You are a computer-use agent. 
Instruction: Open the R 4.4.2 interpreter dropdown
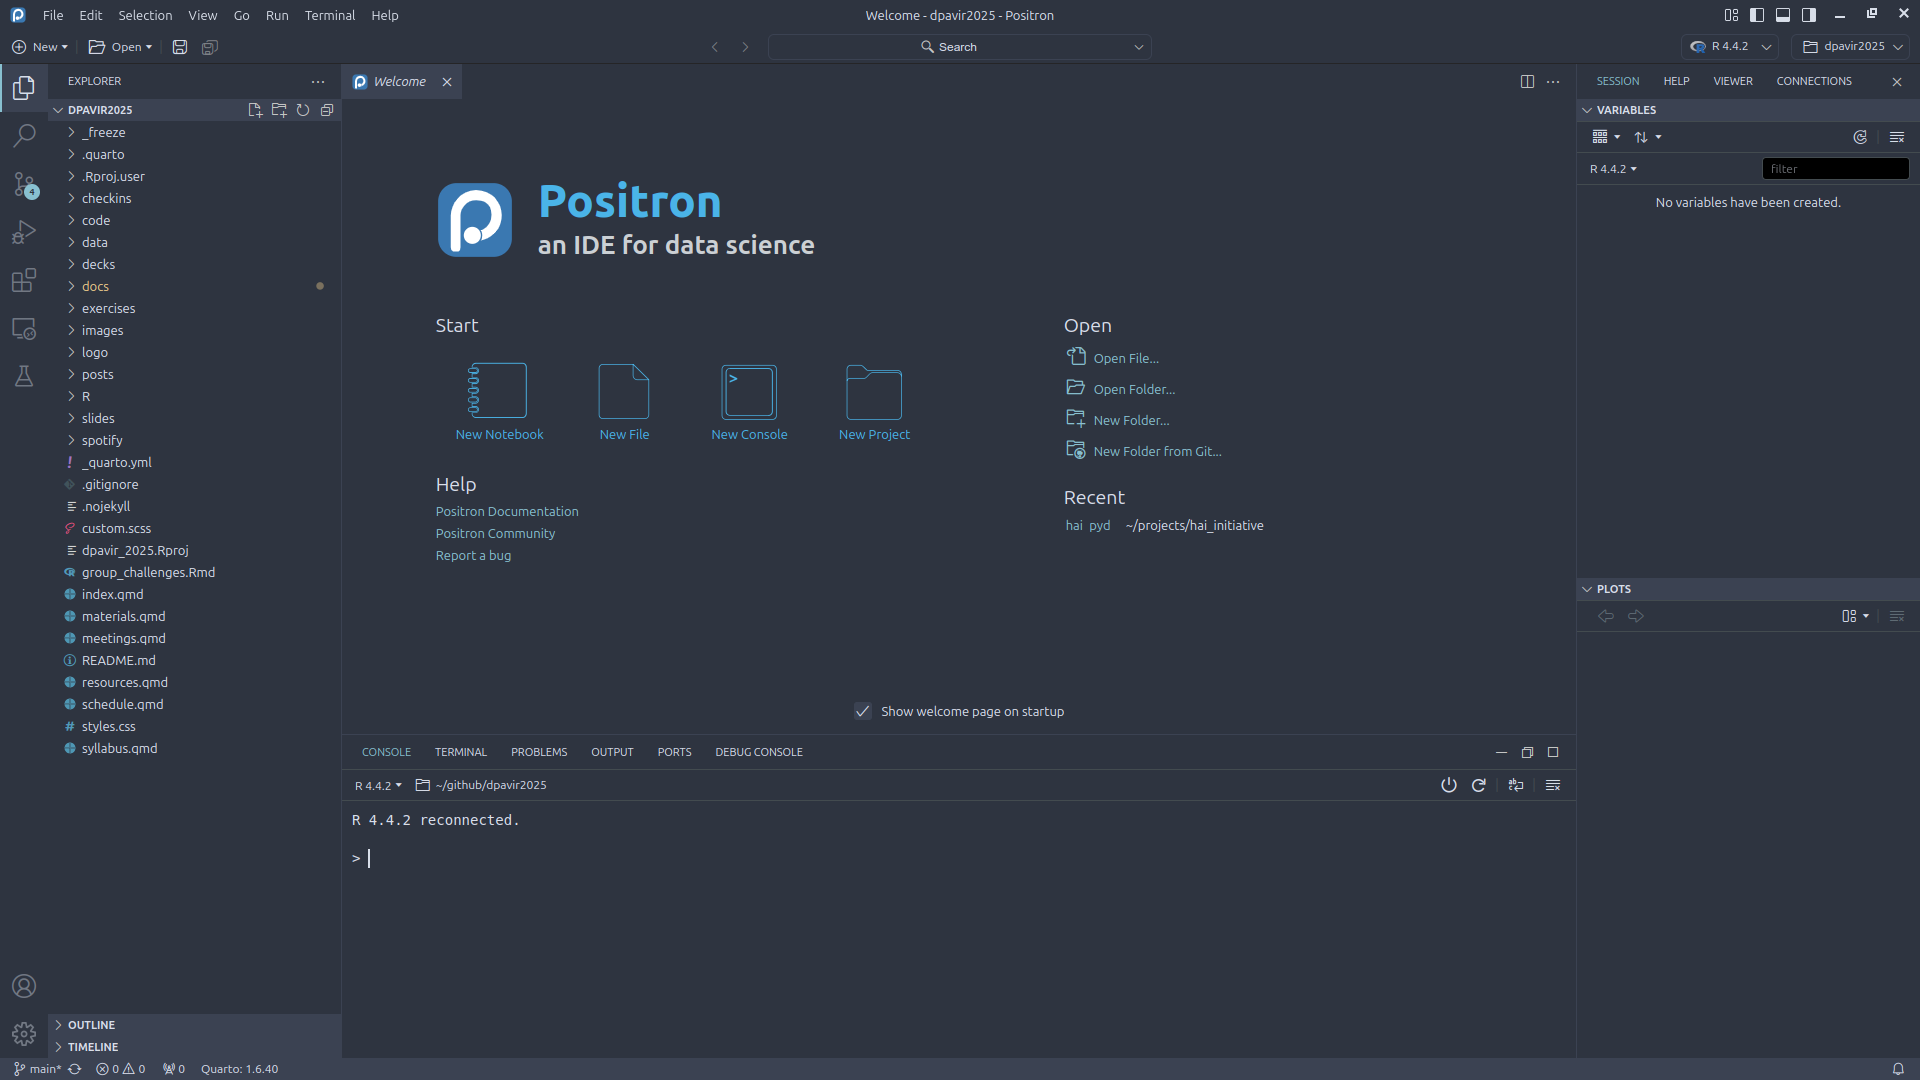click(1732, 46)
